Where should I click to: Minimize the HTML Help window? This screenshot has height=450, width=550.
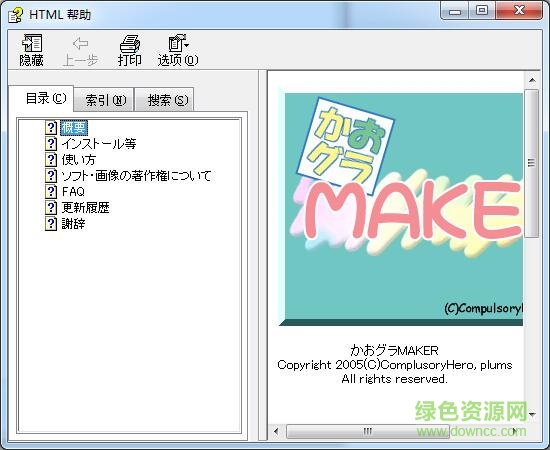455,11
